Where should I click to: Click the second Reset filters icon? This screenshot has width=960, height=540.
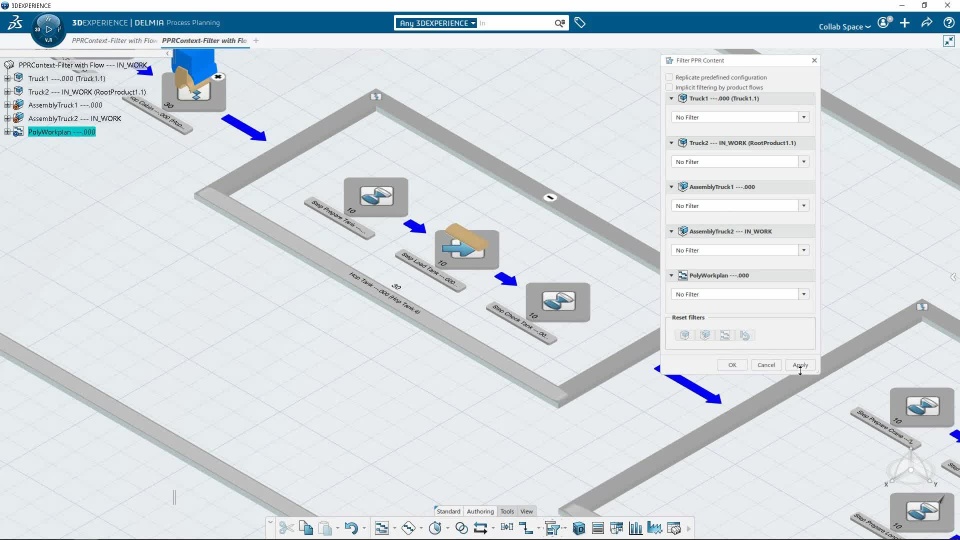point(705,335)
